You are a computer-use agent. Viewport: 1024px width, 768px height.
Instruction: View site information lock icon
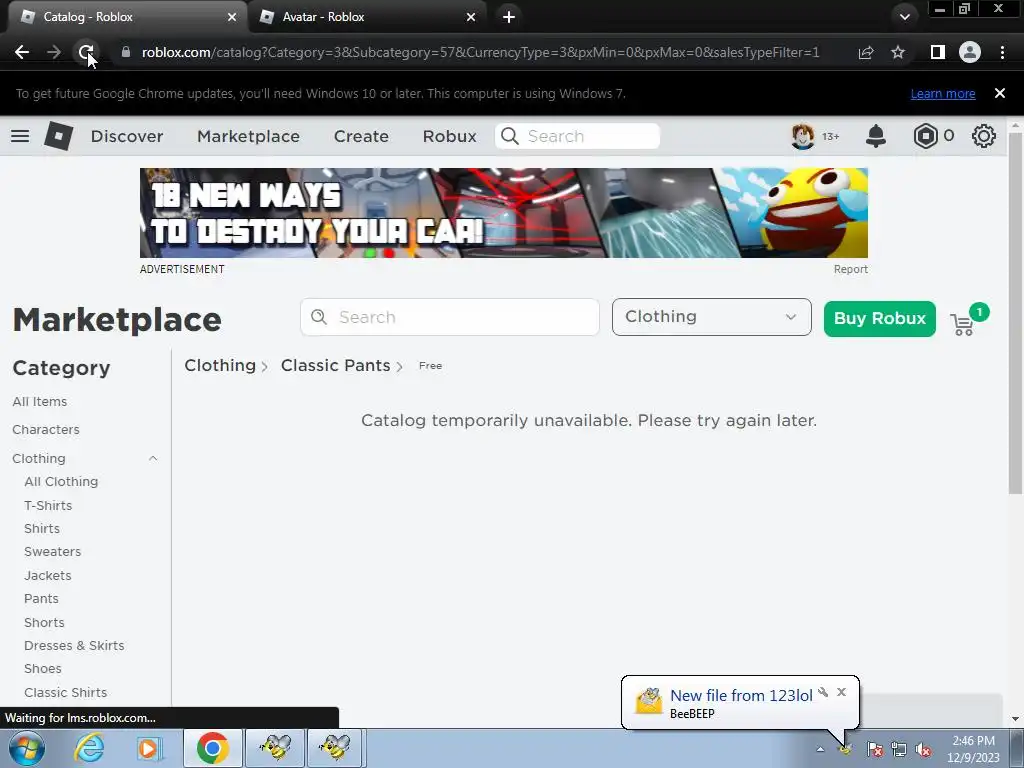[126, 52]
